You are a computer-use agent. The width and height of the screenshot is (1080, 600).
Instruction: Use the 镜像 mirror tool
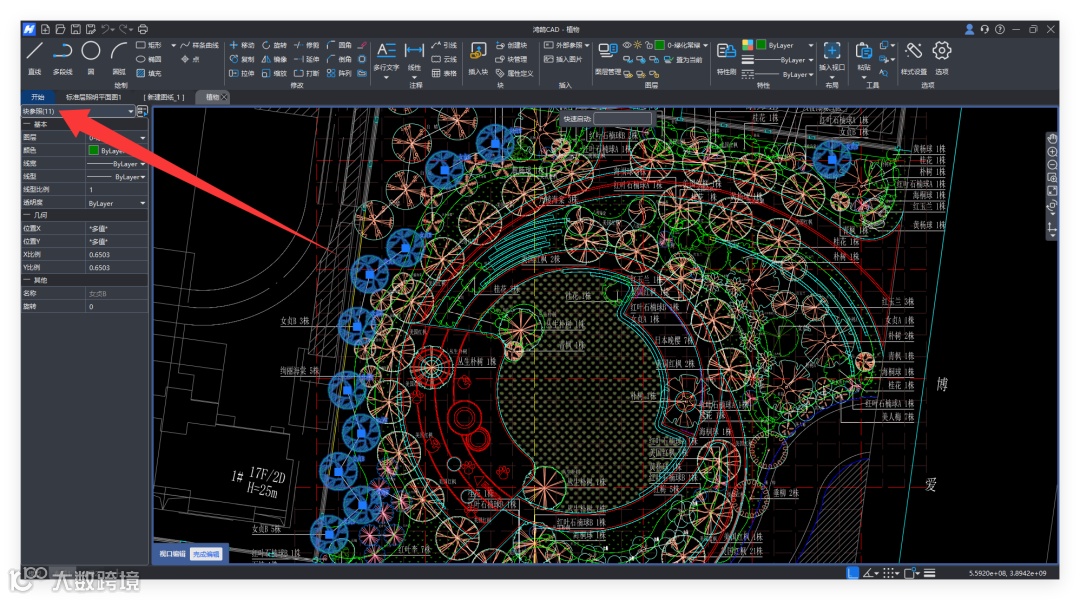pyautogui.click(x=274, y=59)
